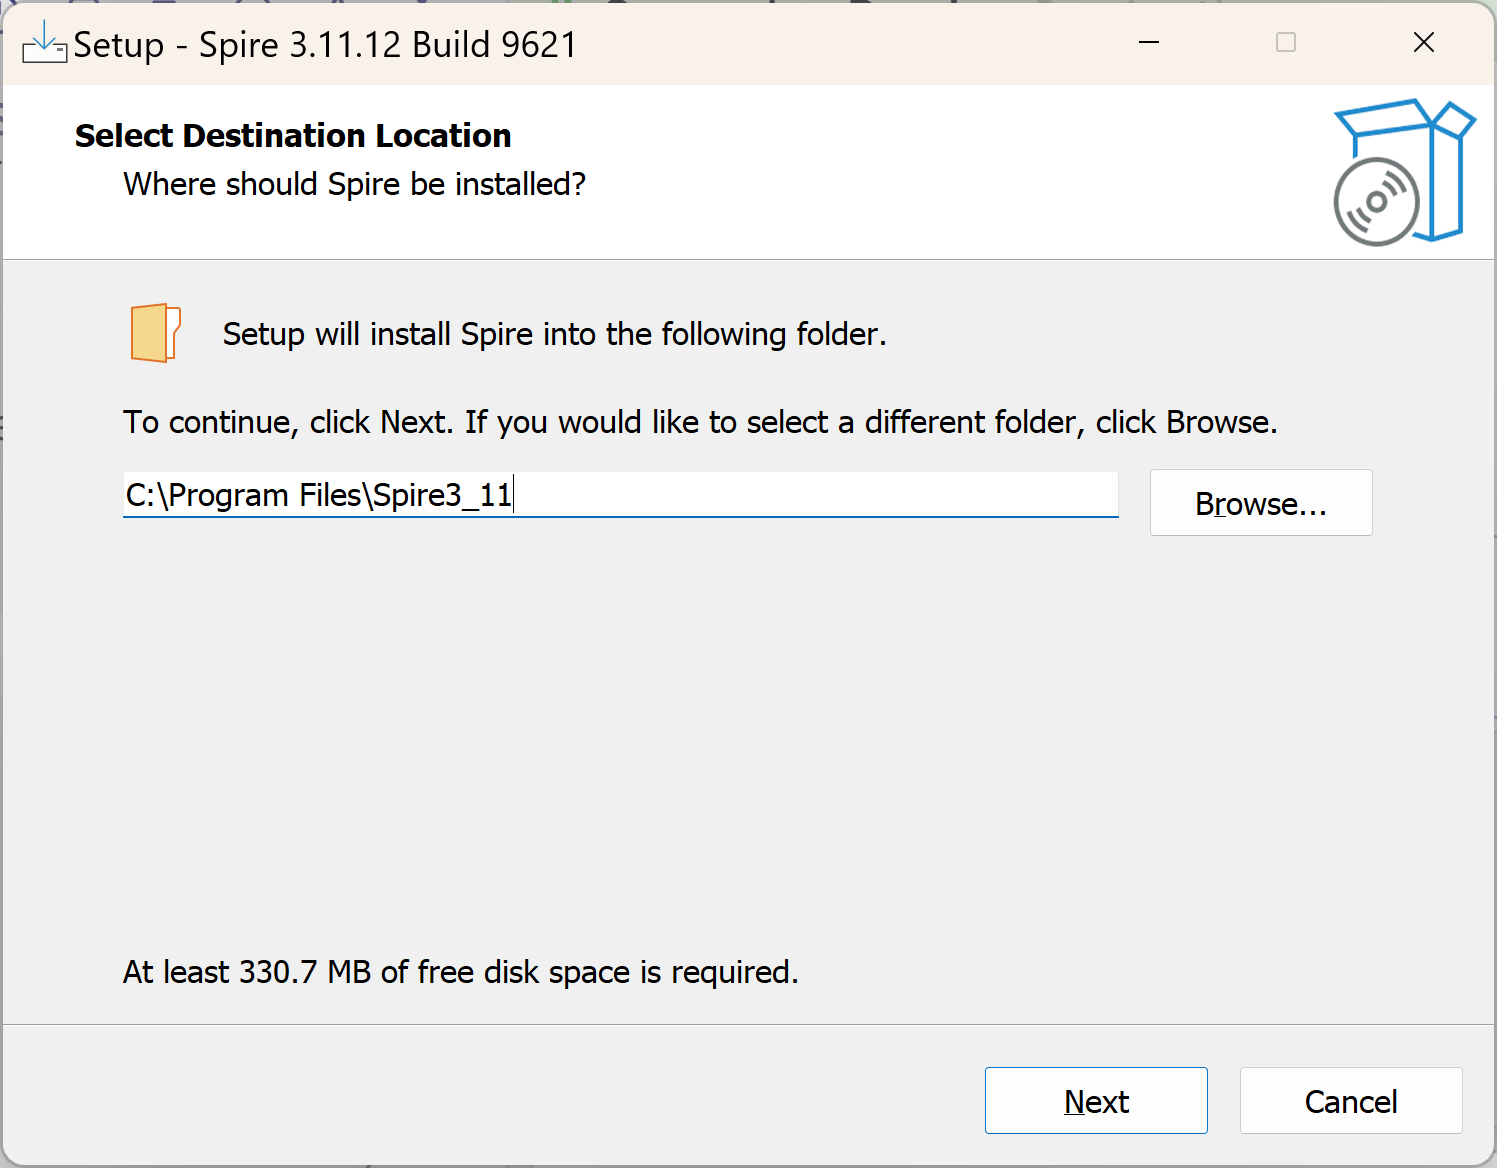Minimize the Setup window
The image size is (1497, 1168).
coord(1149,42)
